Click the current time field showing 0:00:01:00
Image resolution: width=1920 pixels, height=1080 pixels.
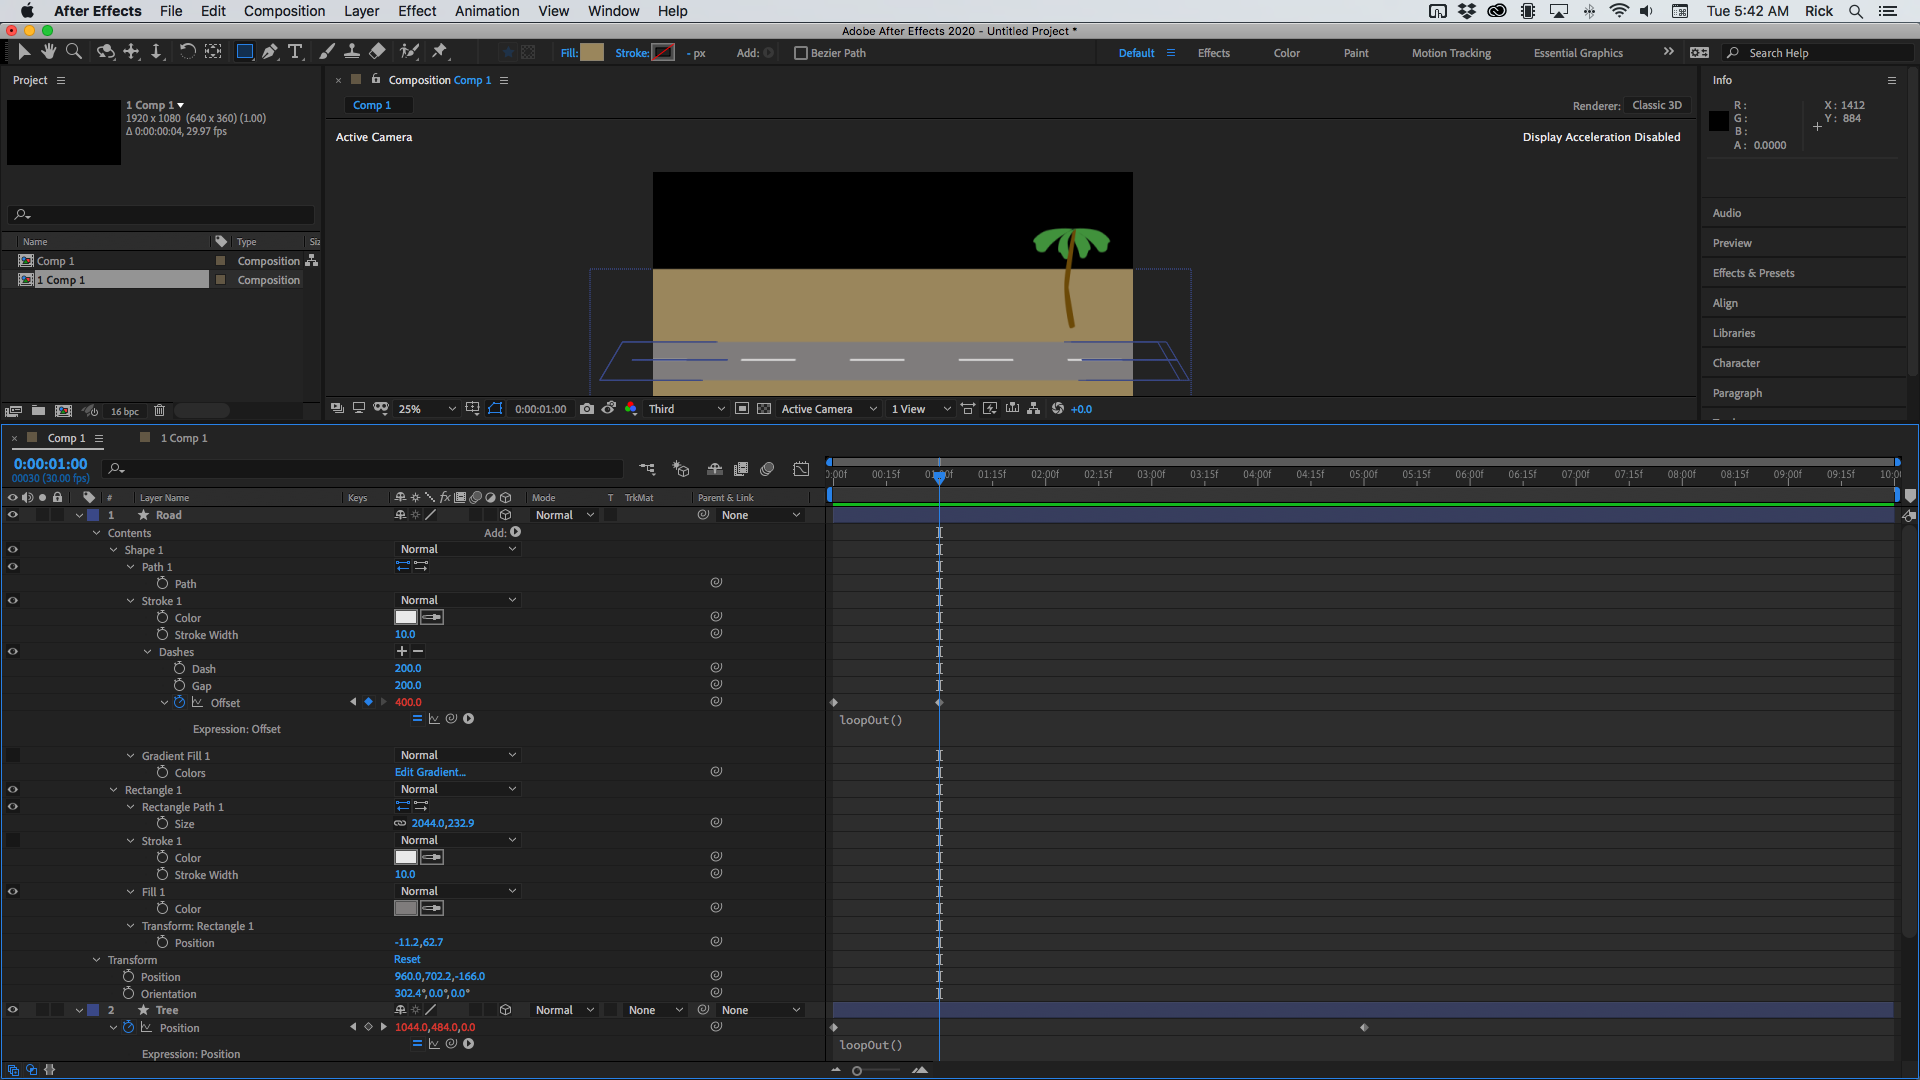[x=50, y=463]
